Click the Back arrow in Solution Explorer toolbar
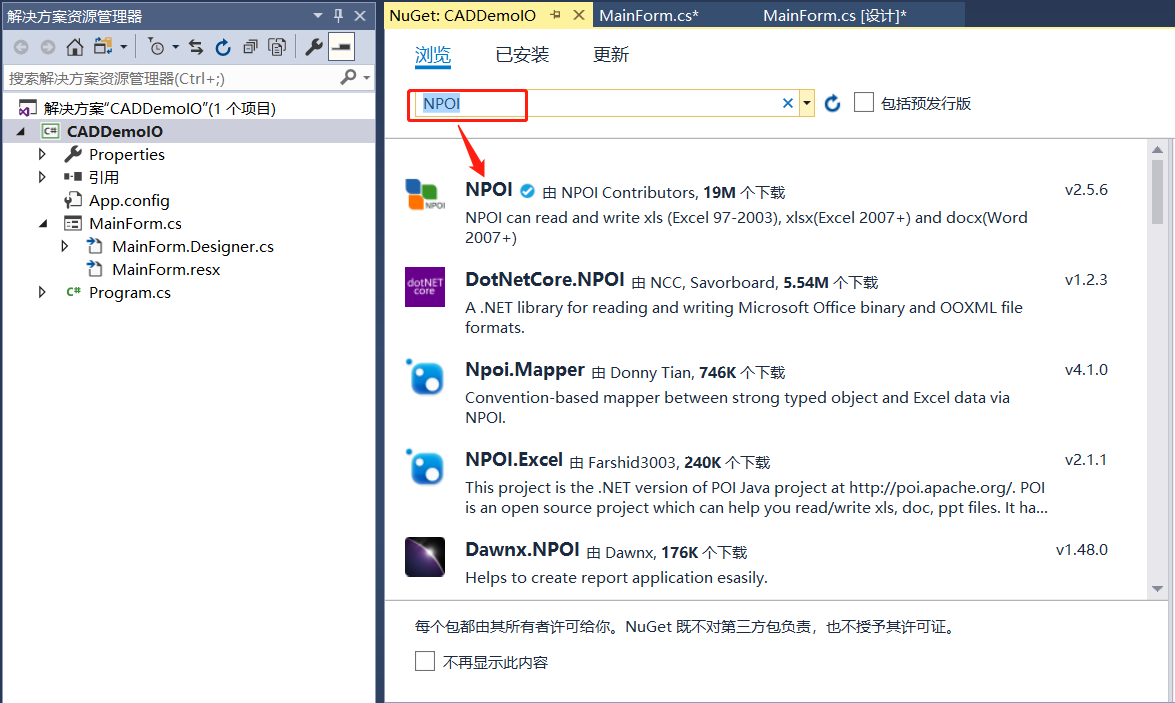The height and width of the screenshot is (703, 1175). (21, 47)
